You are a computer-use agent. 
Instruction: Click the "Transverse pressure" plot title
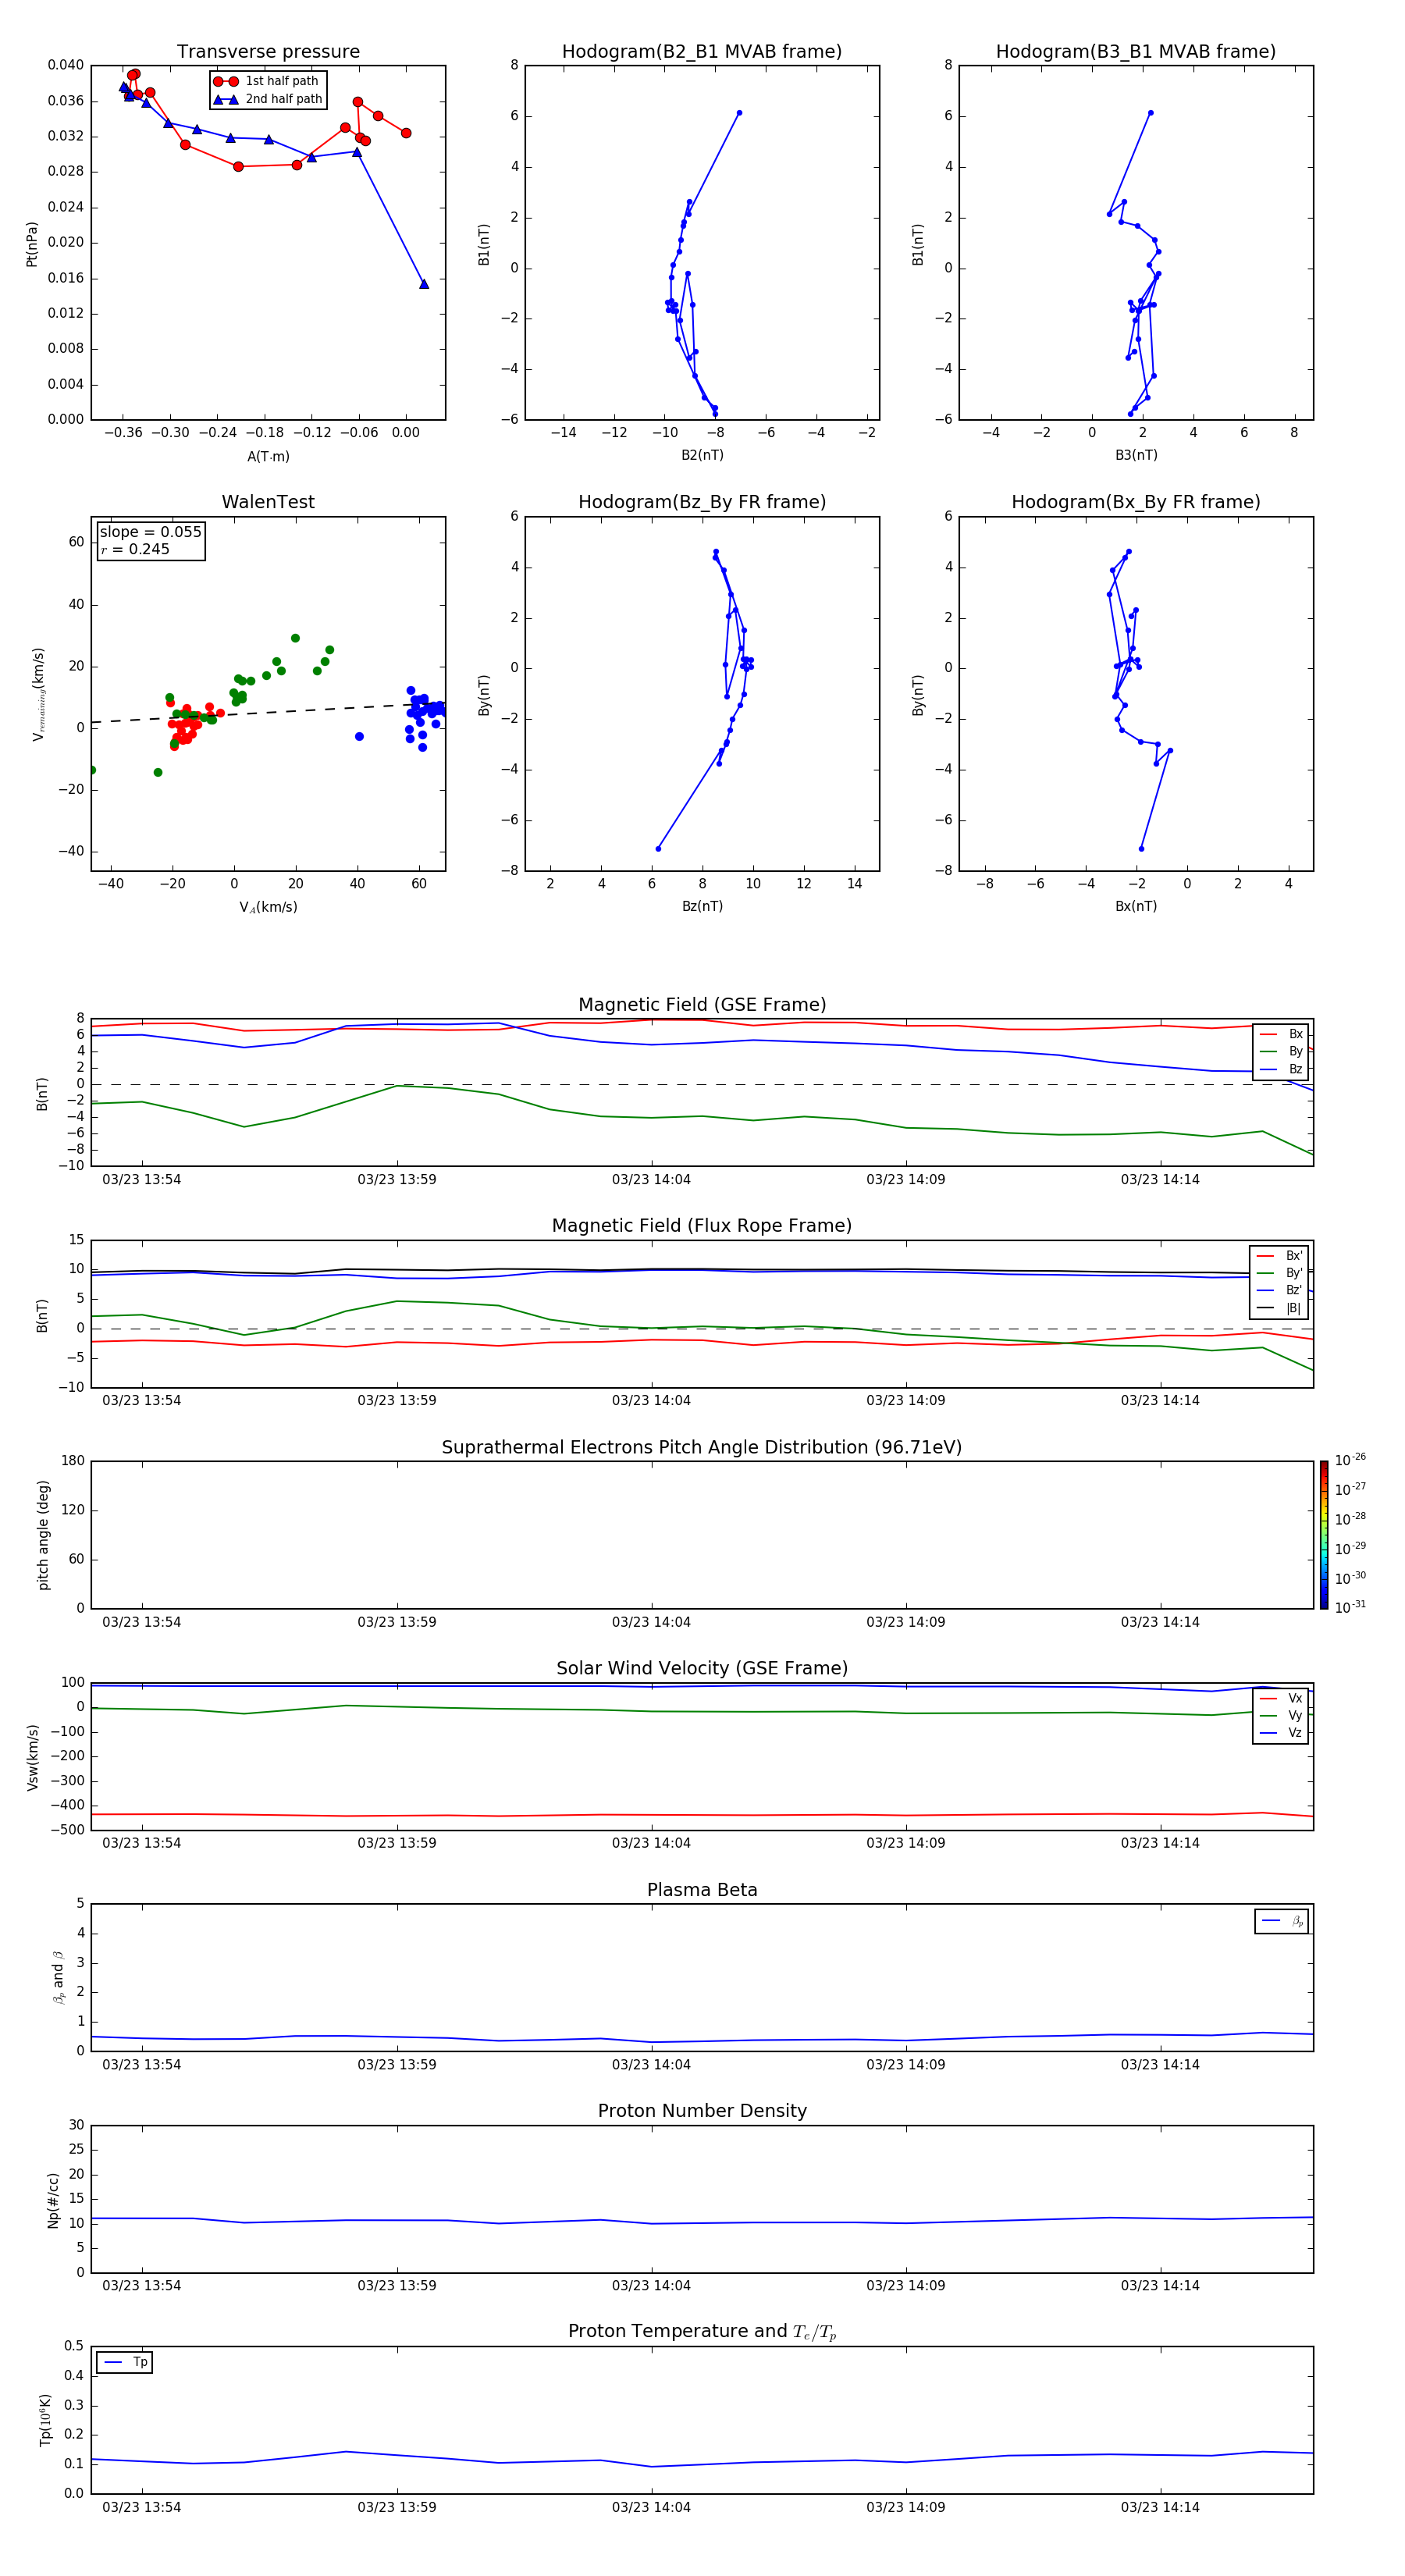coord(268,52)
